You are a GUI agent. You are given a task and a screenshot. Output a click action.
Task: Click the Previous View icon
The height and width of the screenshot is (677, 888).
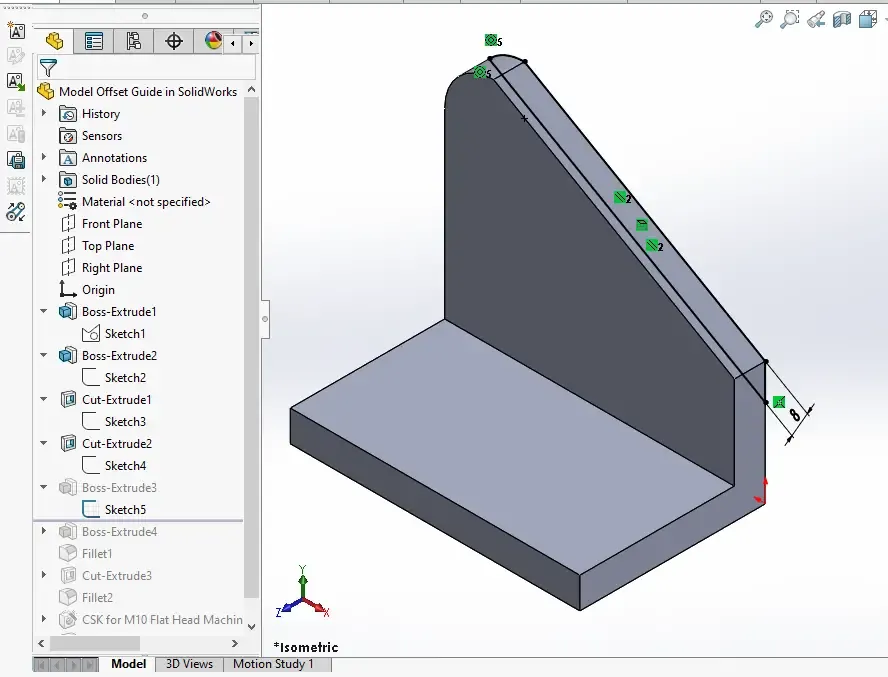(816, 19)
